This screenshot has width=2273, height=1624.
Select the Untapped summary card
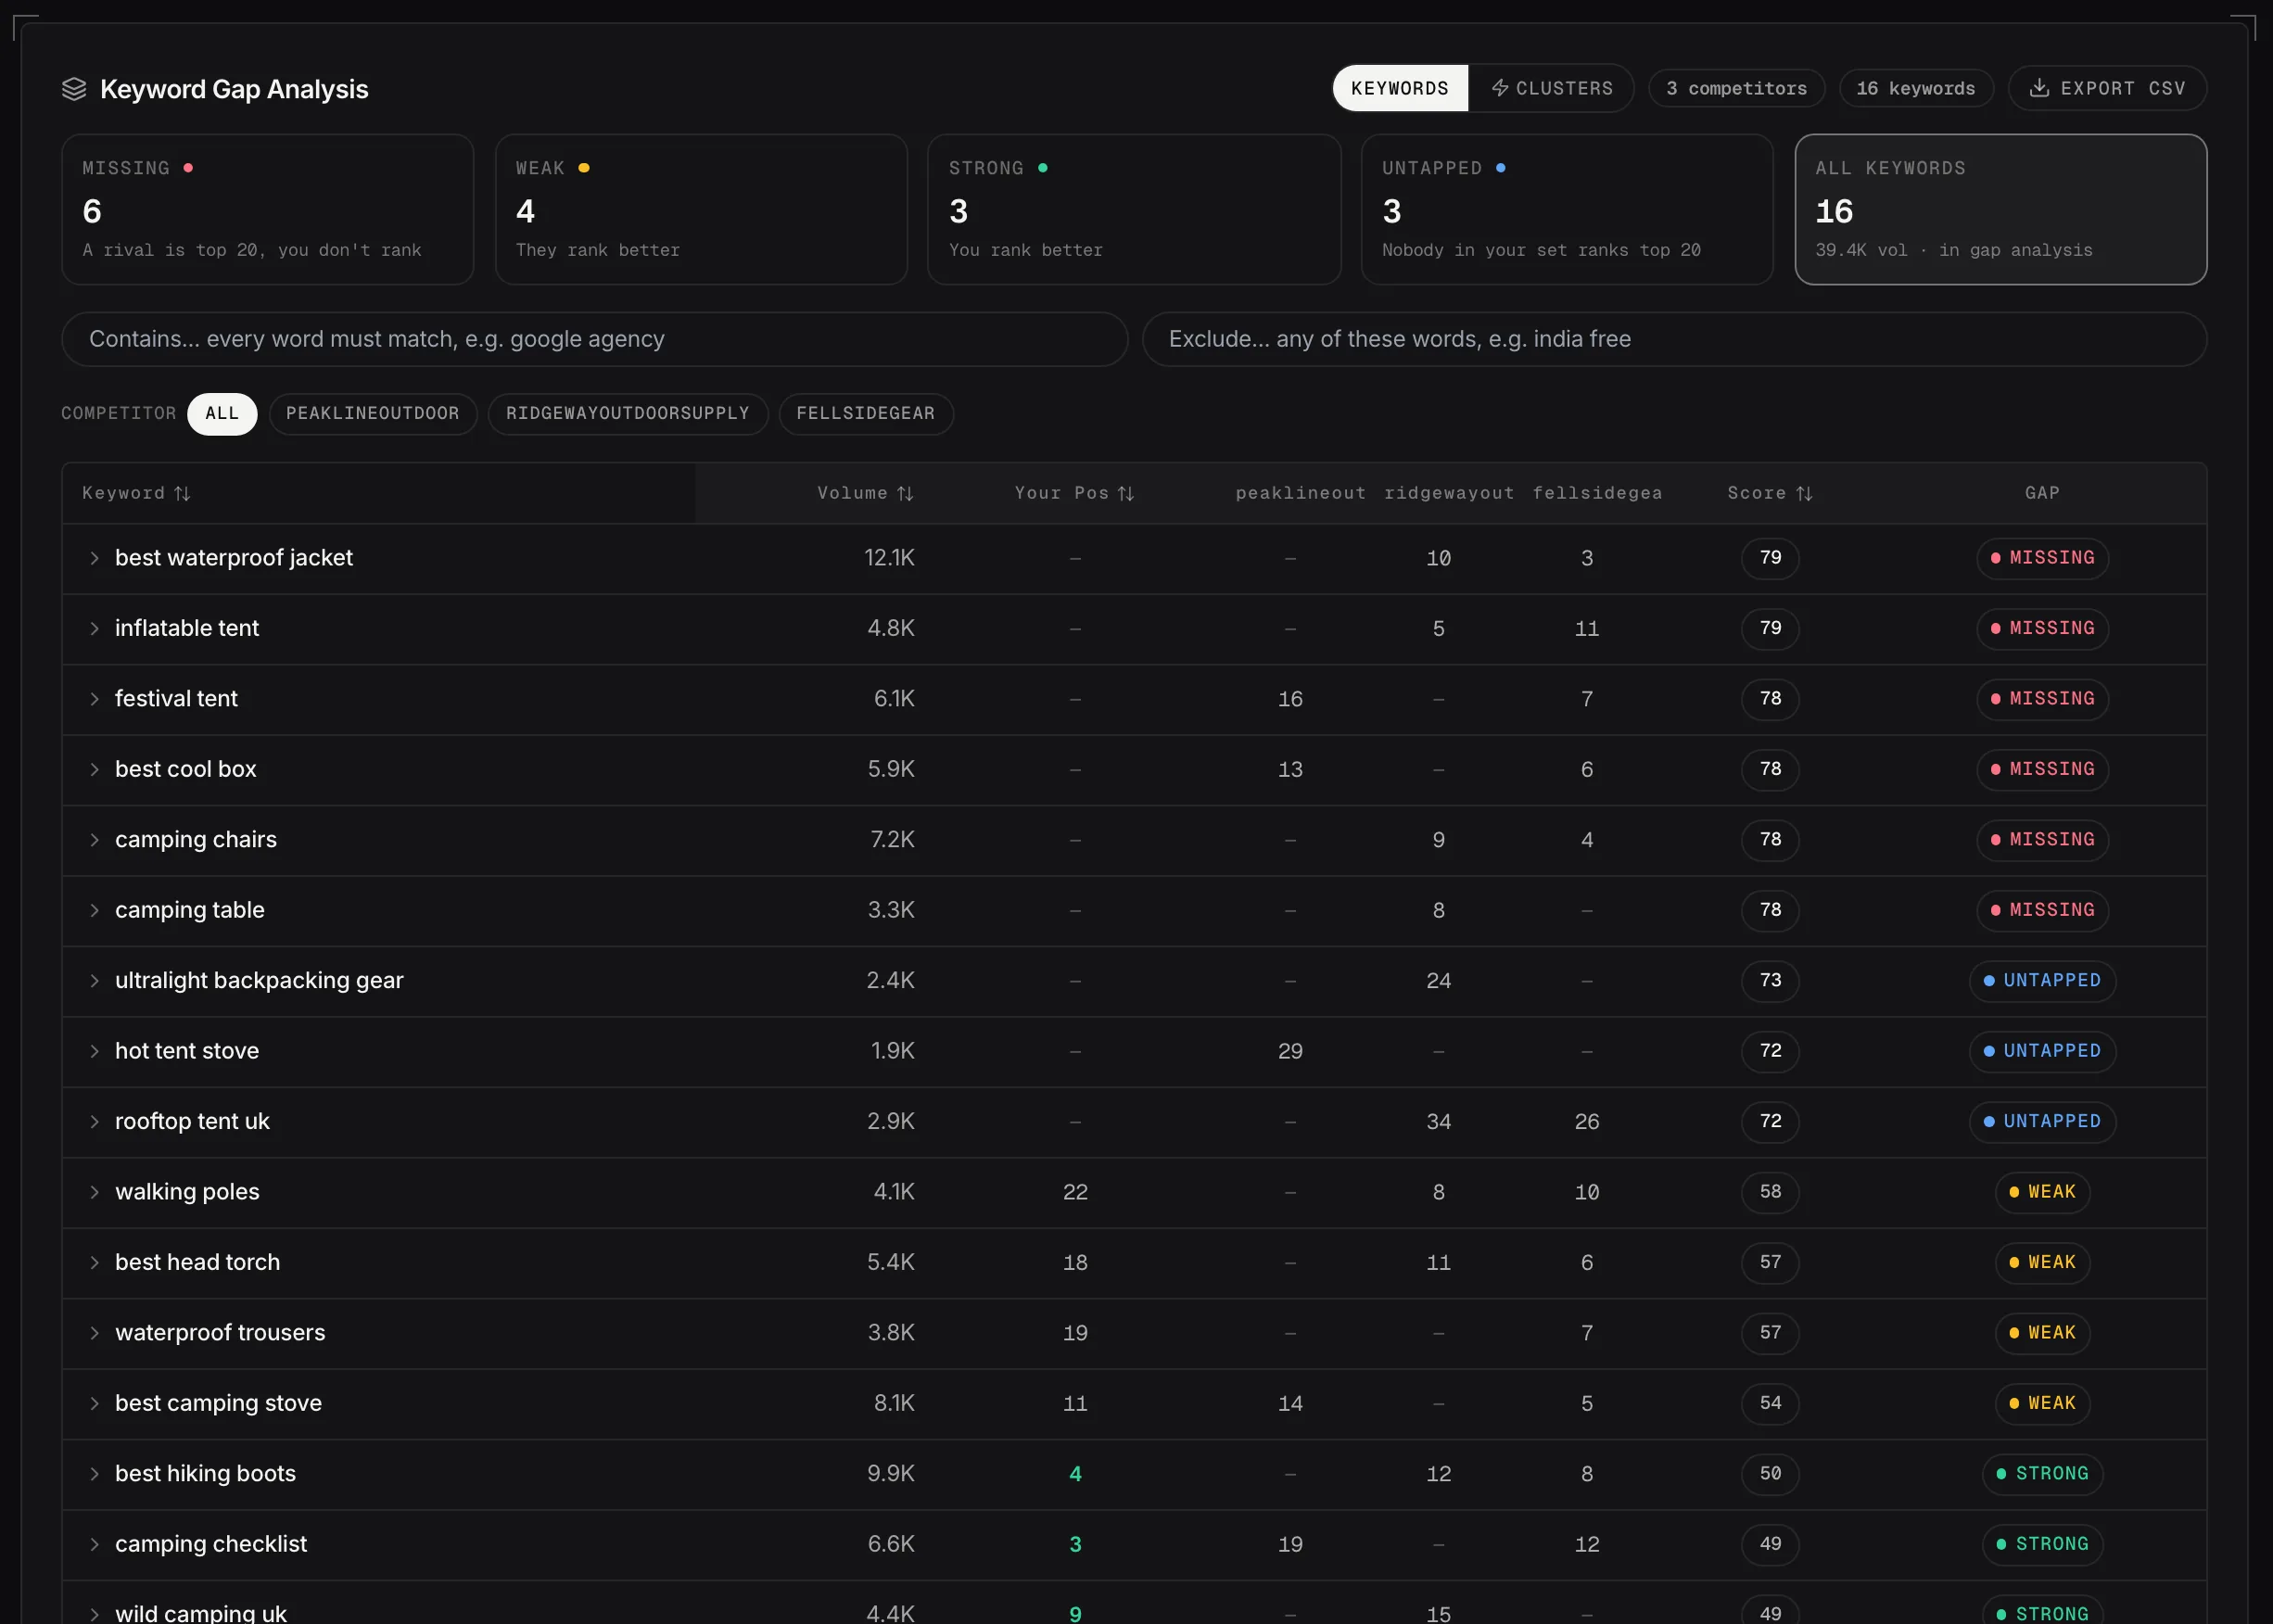(1567, 209)
